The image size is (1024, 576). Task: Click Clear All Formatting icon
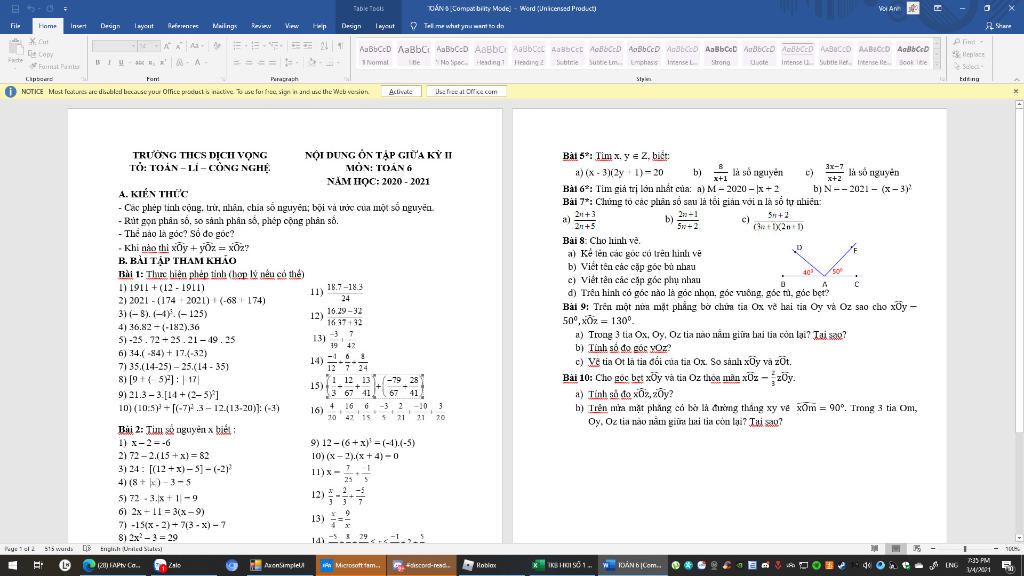[217, 46]
